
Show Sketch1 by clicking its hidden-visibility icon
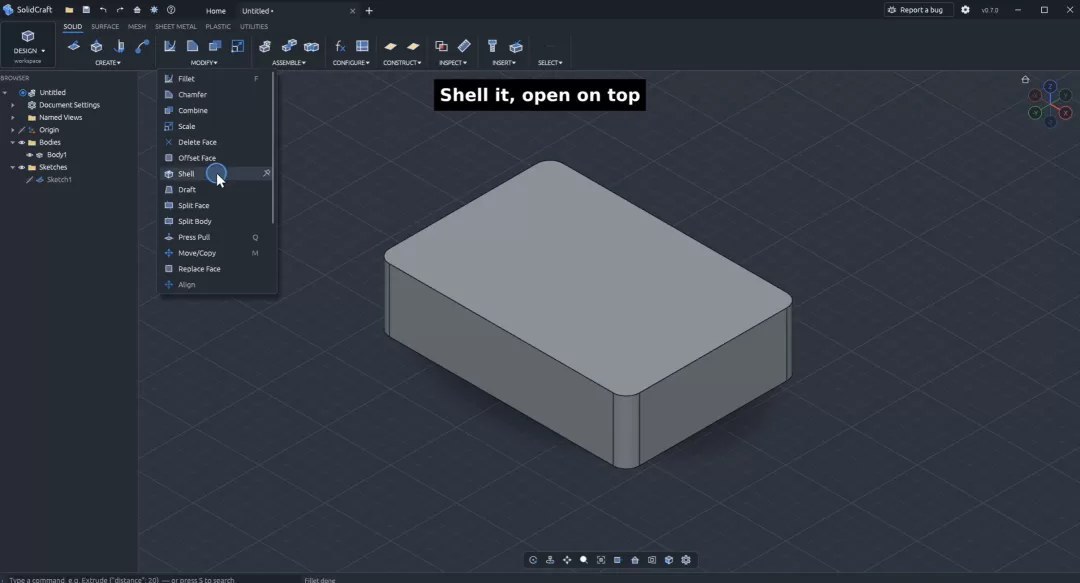tap(30, 180)
